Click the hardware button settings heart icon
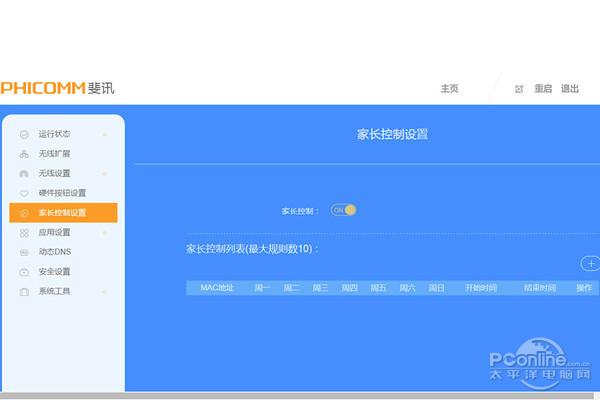The image size is (600, 400). click(24, 193)
